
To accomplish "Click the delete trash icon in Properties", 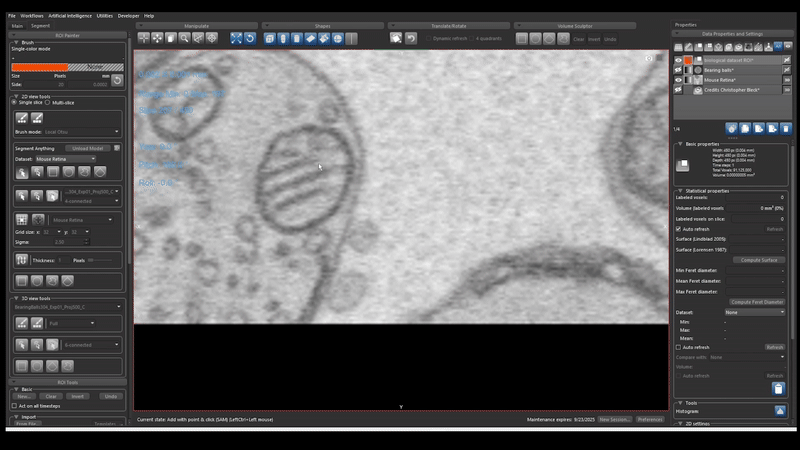I will pyautogui.click(x=786, y=129).
